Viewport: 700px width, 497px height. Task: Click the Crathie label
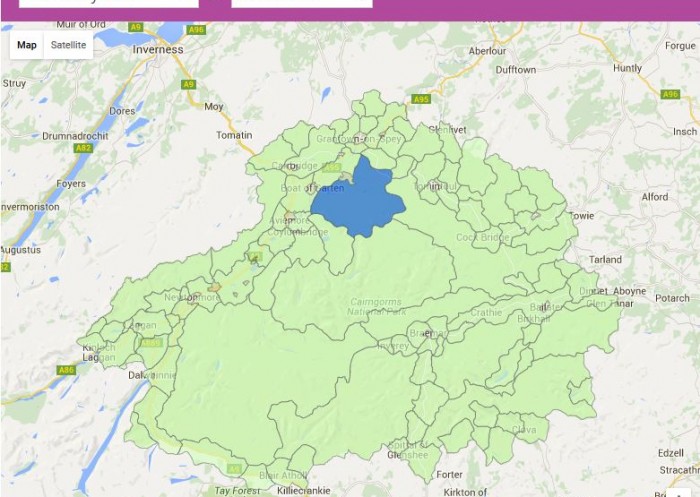486,313
